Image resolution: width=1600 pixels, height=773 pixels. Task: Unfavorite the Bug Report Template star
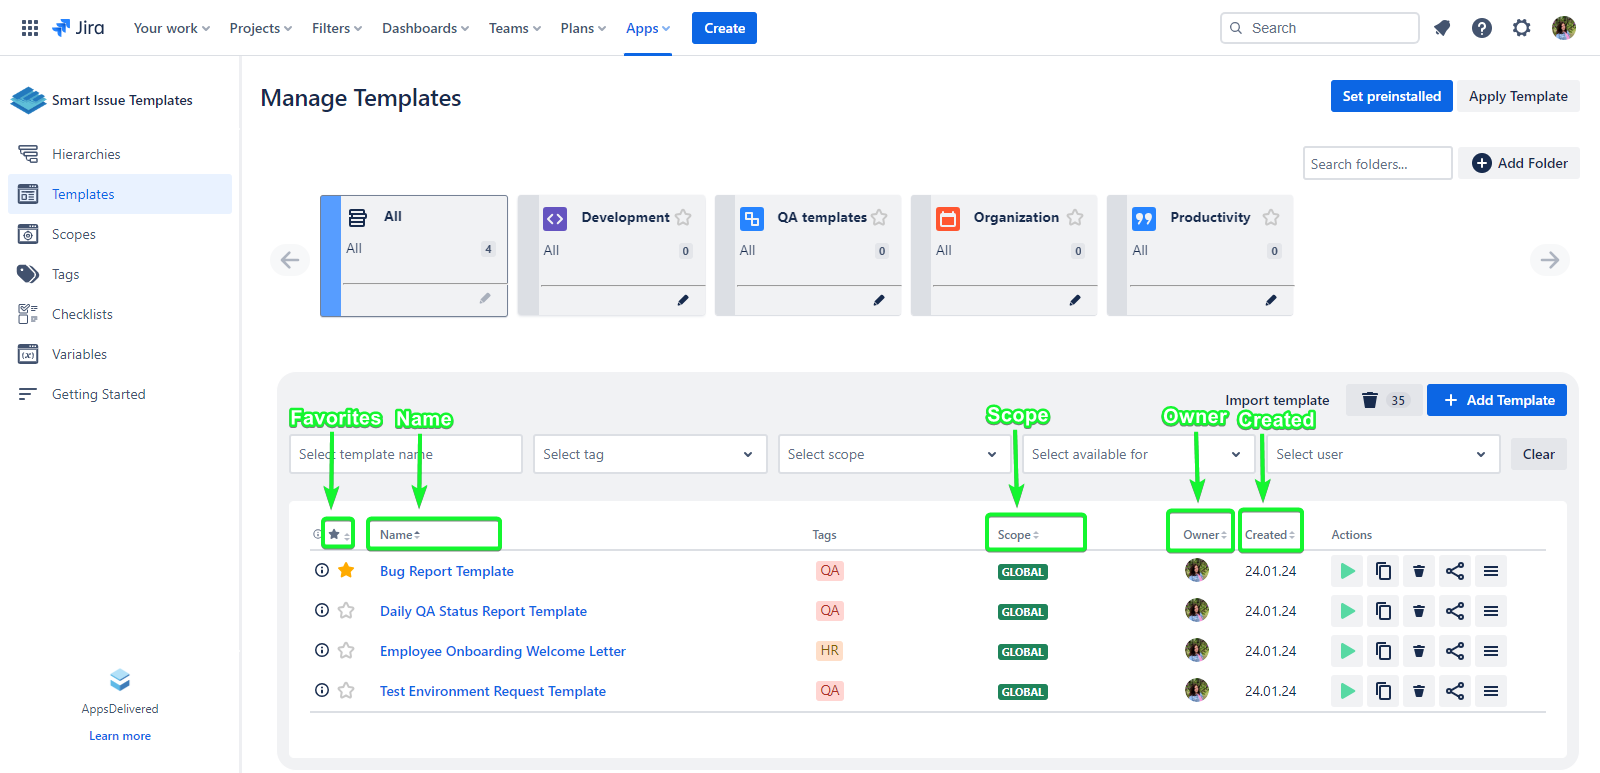coord(346,570)
